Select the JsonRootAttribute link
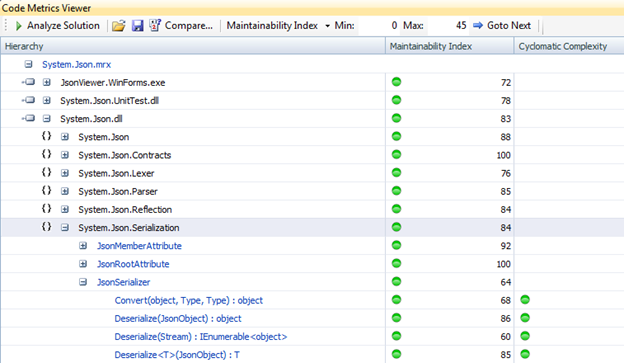 133,264
